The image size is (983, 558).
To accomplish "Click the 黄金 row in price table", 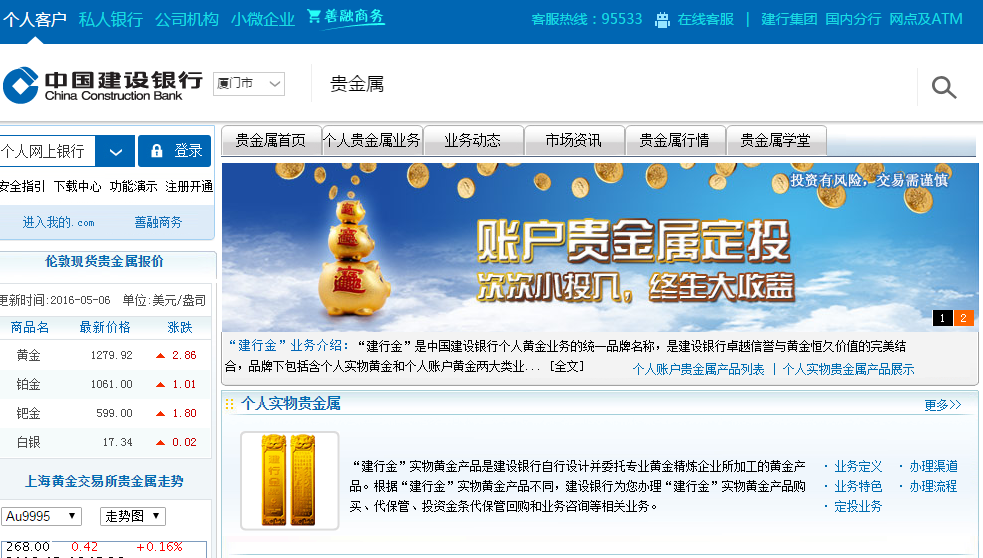I will click(105, 355).
